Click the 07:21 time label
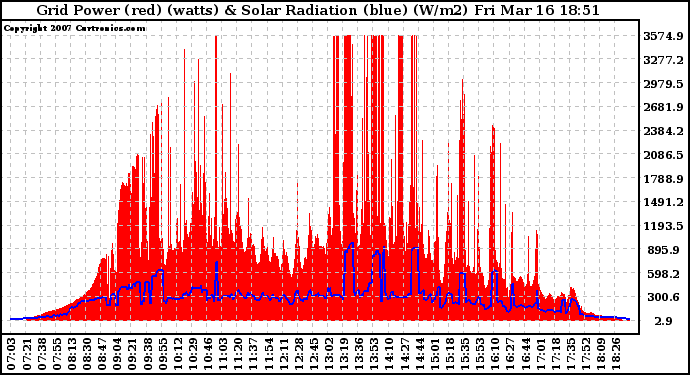This screenshot has height=375, width=690. pos(27,354)
